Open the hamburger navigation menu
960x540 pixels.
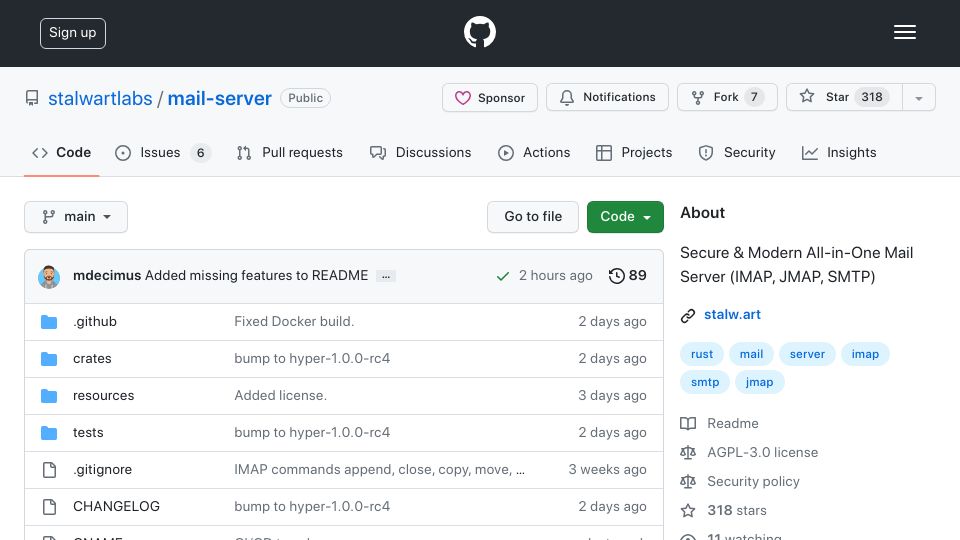point(904,32)
